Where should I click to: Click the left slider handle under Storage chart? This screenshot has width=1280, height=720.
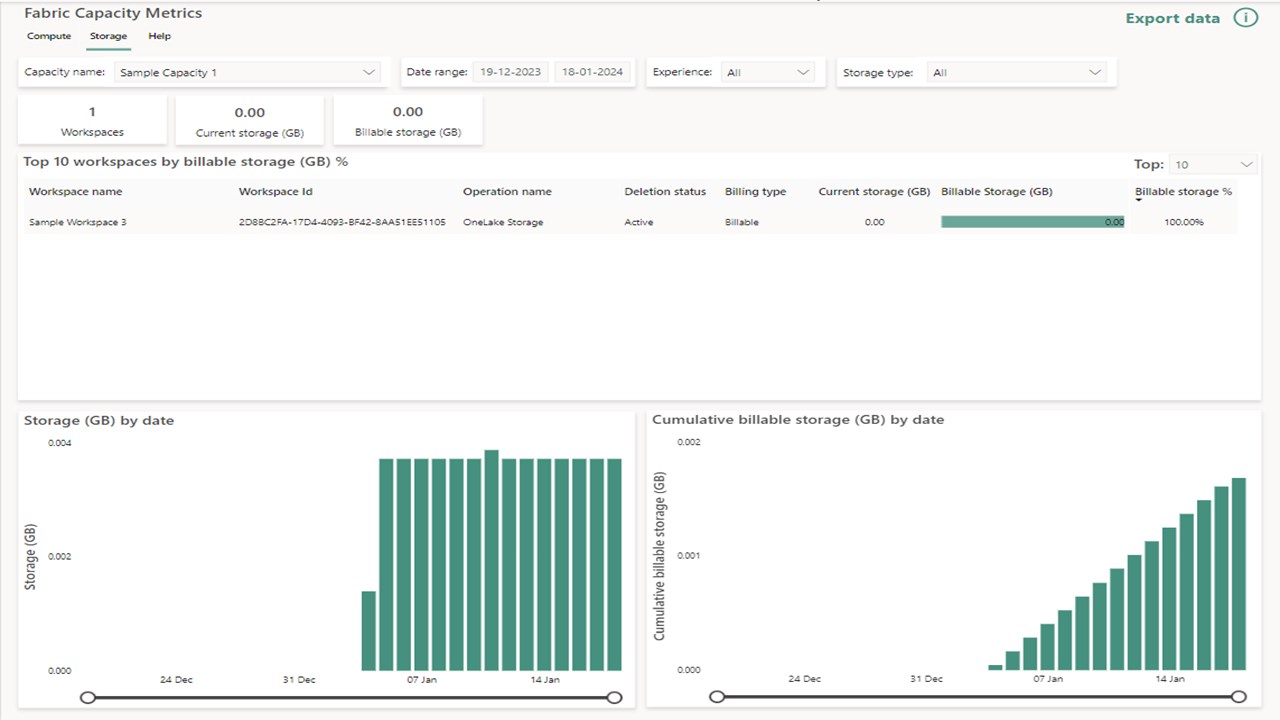tap(88, 697)
